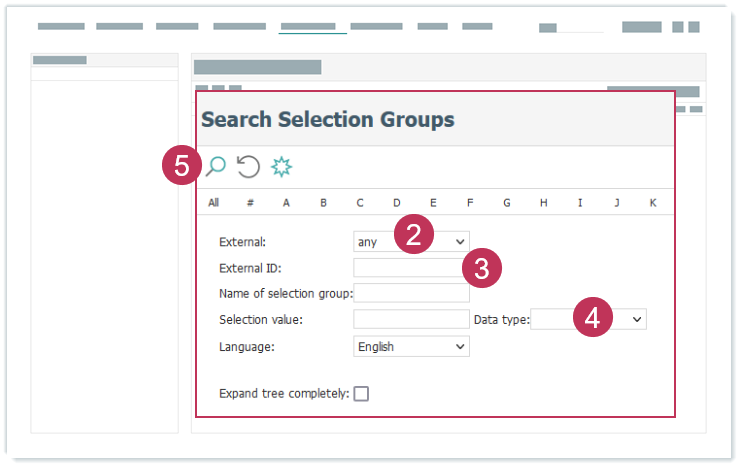Filter by letter B
The image size is (741, 468).
[323, 203]
